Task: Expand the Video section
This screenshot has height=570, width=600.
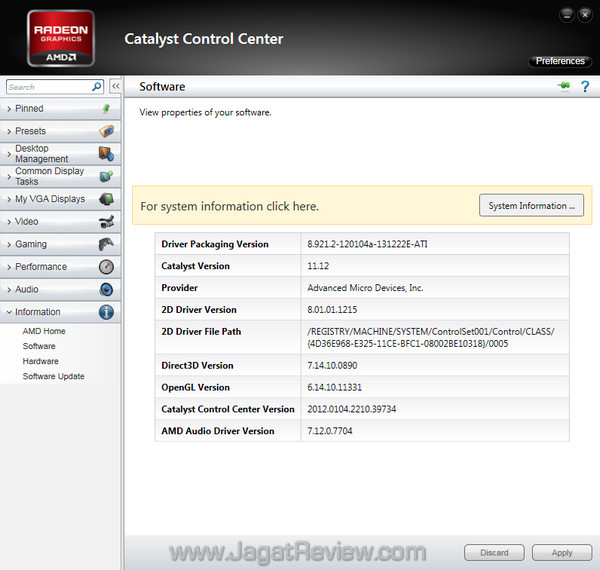Action: (x=60, y=221)
